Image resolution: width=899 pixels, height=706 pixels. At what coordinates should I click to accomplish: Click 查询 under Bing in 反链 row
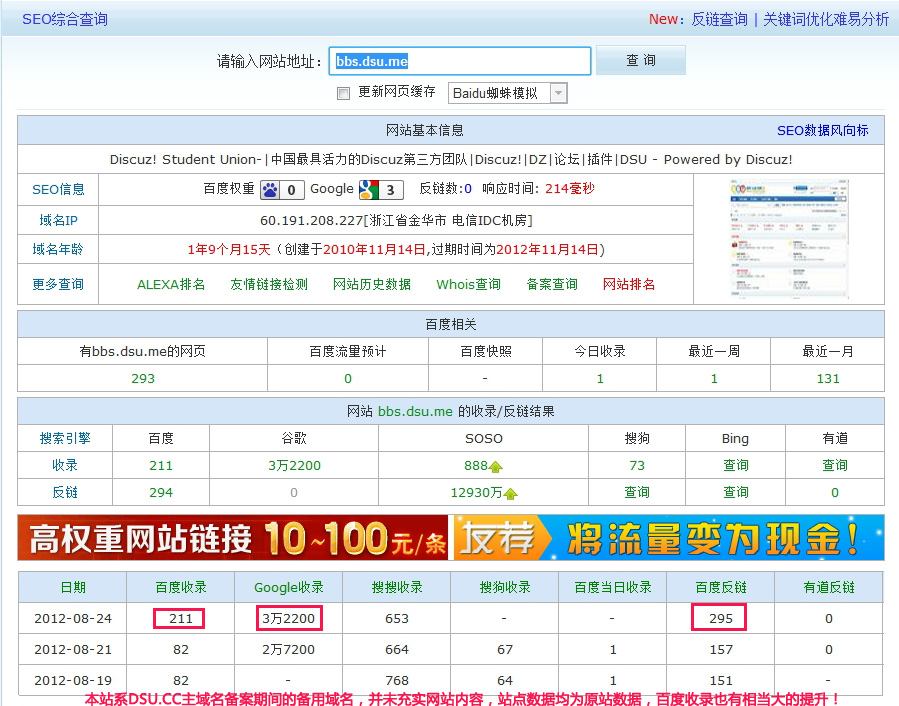pos(736,493)
